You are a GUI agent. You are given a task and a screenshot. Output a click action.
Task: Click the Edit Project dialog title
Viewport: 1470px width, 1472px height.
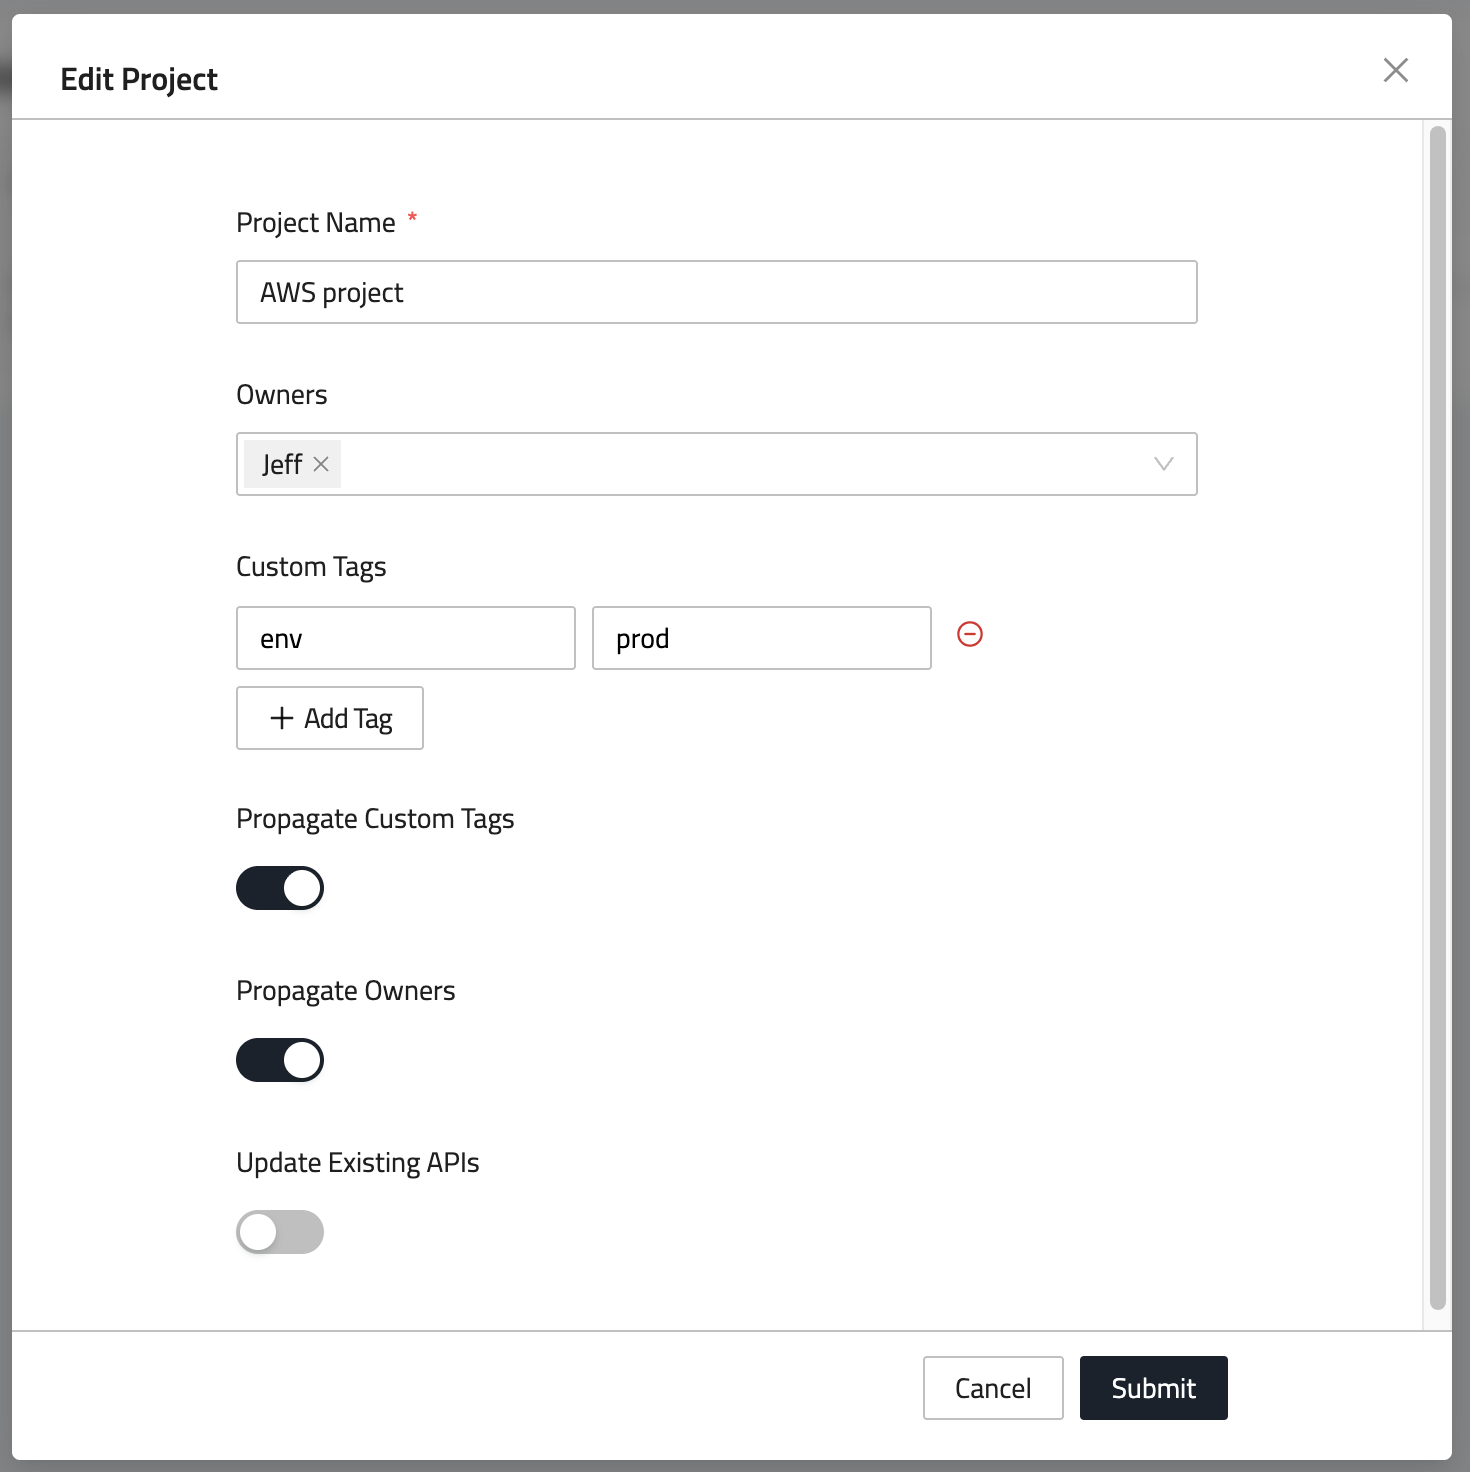tap(139, 79)
